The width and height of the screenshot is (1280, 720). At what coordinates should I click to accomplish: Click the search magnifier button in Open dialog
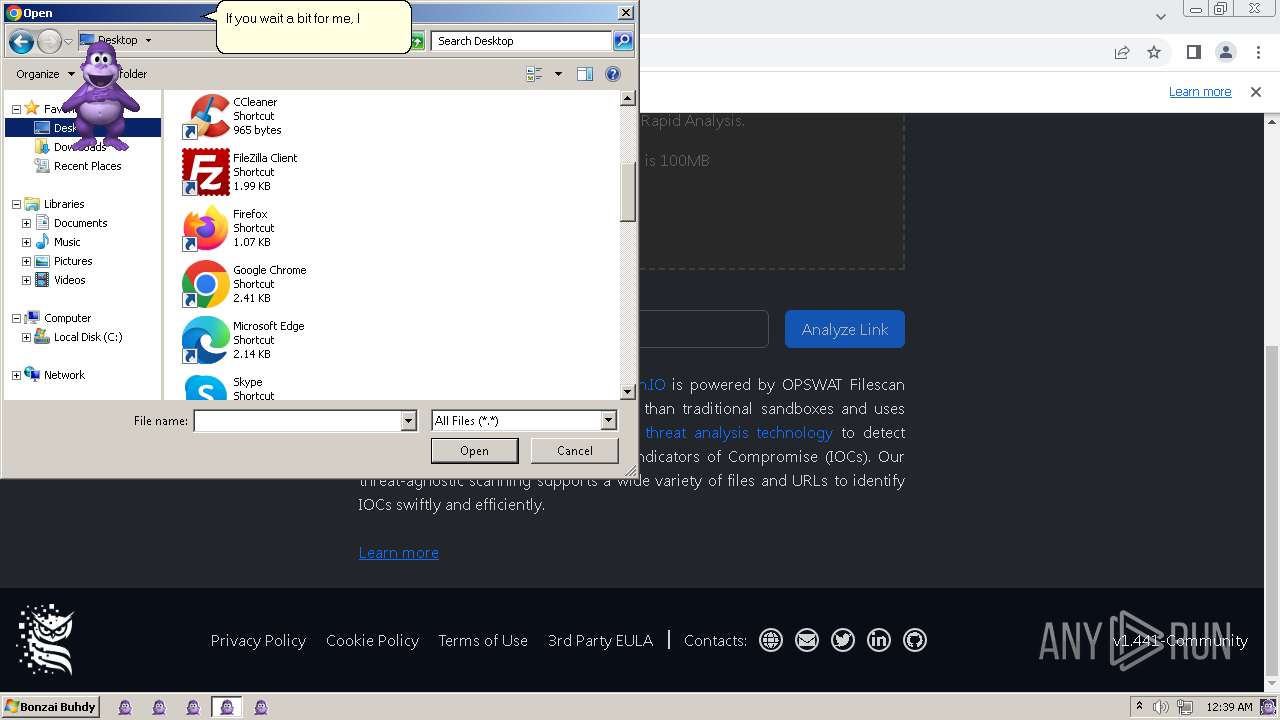point(623,41)
